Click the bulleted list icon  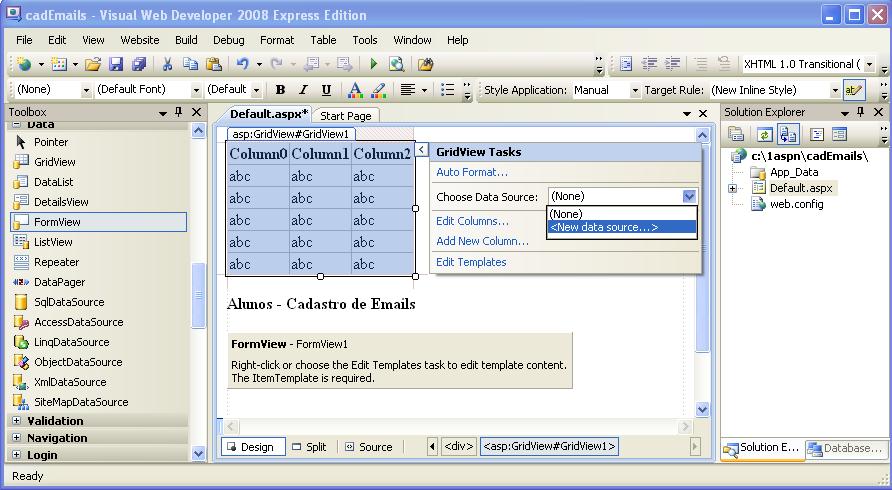click(448, 90)
